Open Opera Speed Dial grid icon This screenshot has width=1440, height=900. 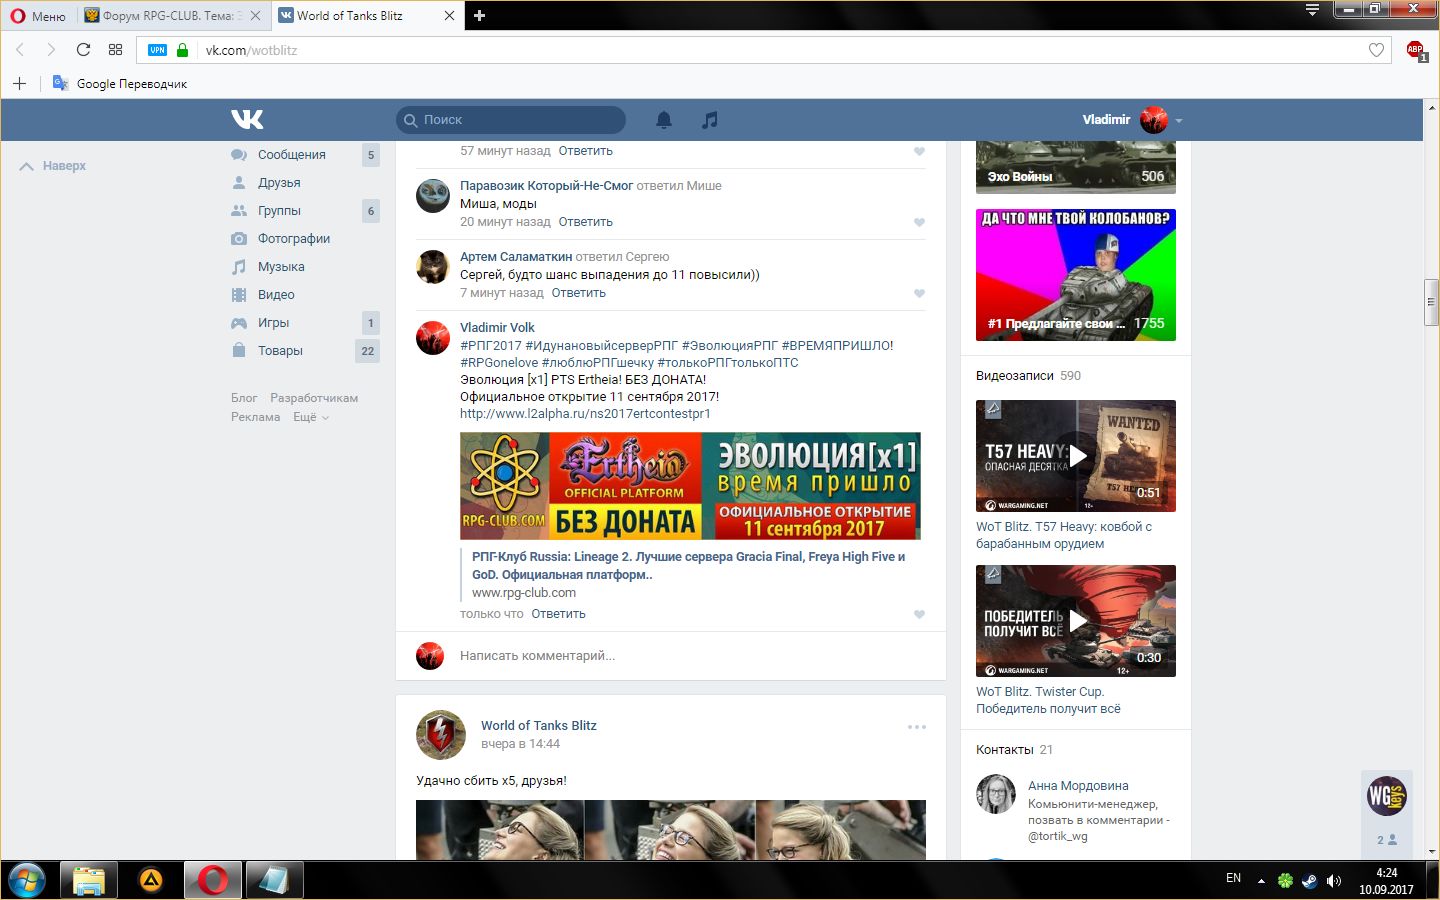[x=115, y=50]
